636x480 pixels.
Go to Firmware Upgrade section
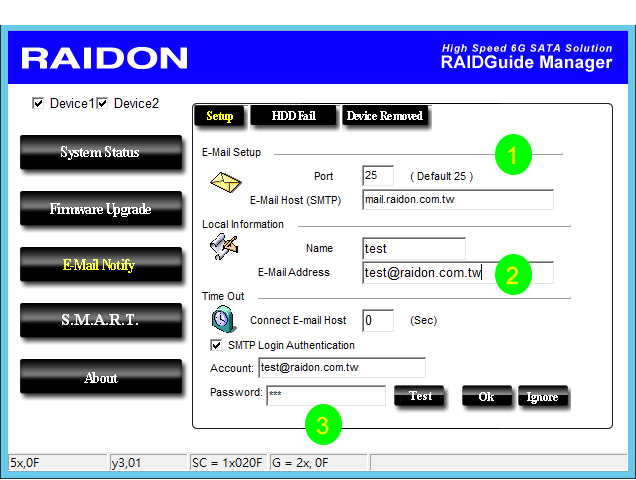(x=100, y=210)
